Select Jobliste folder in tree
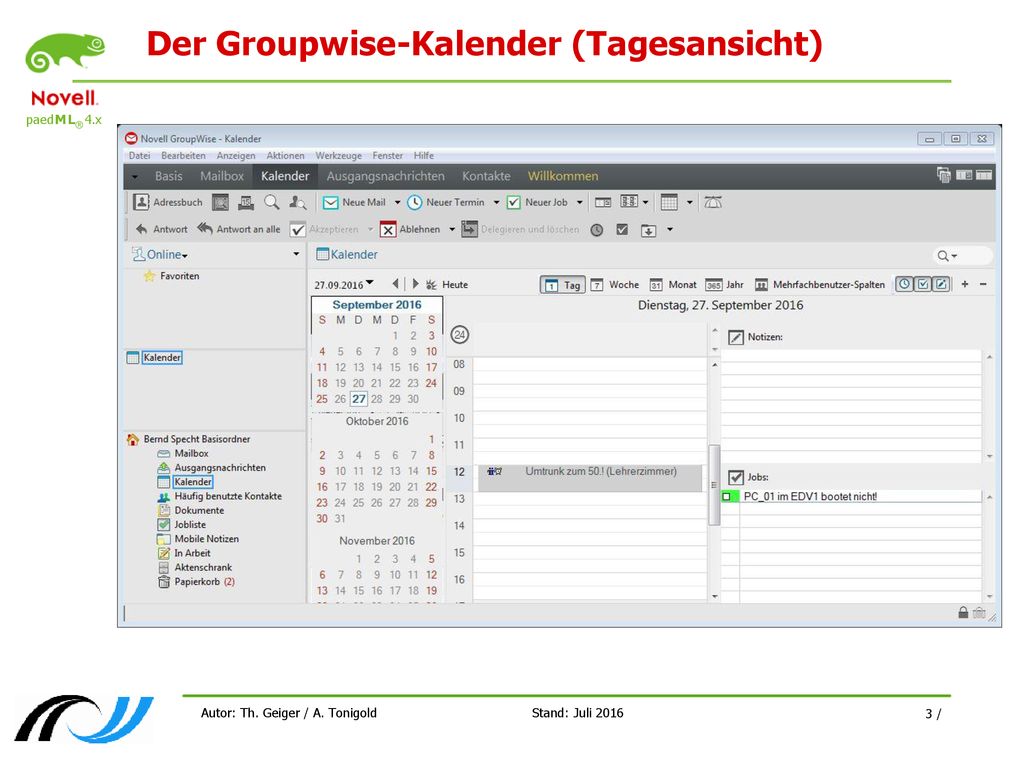 (182, 524)
